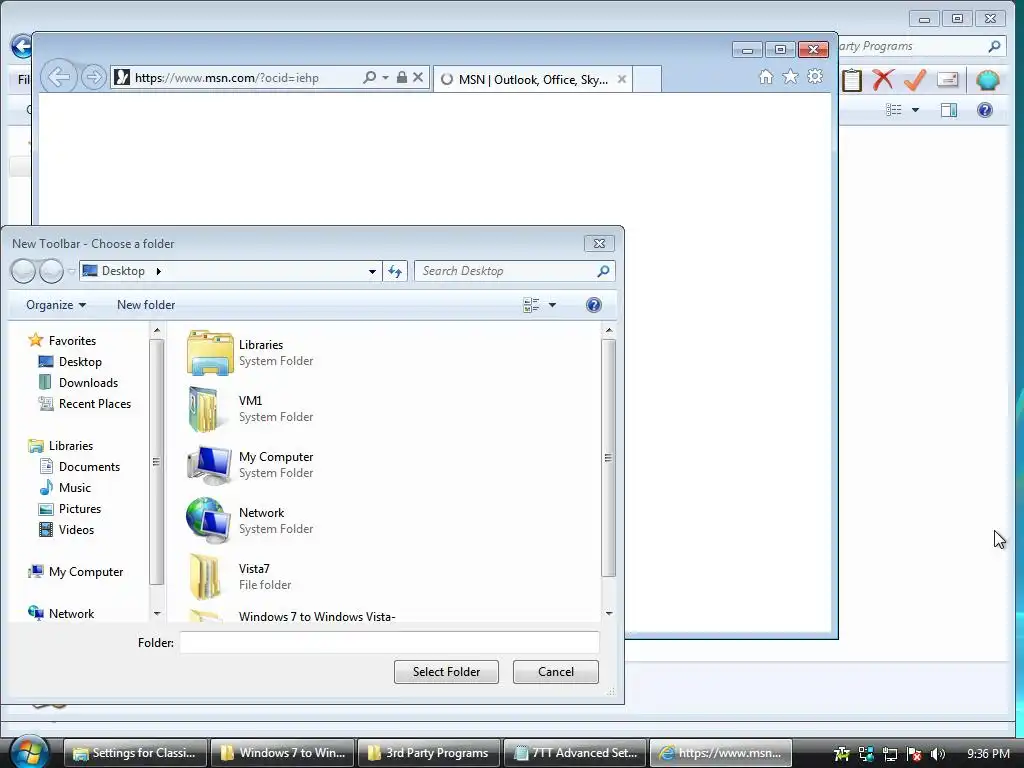The width and height of the screenshot is (1024, 768).
Task: Click the Internet Explorer forward arrow
Action: (x=94, y=78)
